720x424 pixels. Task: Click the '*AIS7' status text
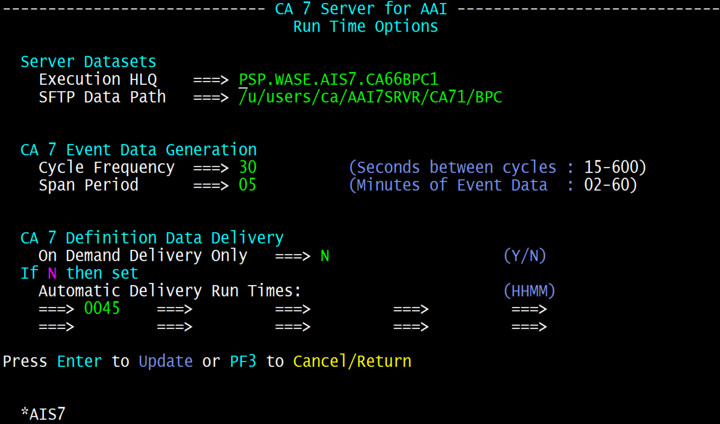[x=43, y=414]
